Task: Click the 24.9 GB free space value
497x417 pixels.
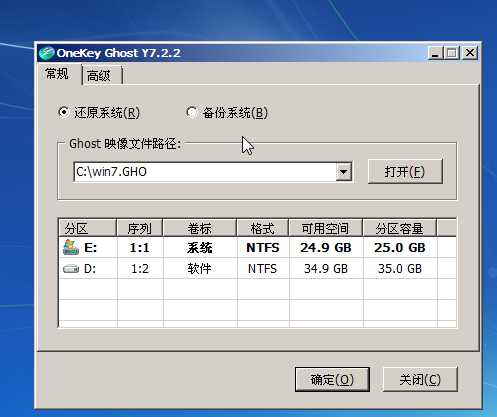Action: (326, 248)
